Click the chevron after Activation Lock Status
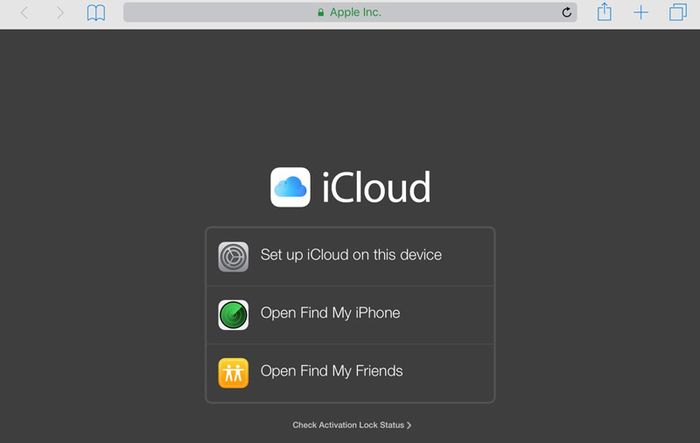 (x=409, y=425)
